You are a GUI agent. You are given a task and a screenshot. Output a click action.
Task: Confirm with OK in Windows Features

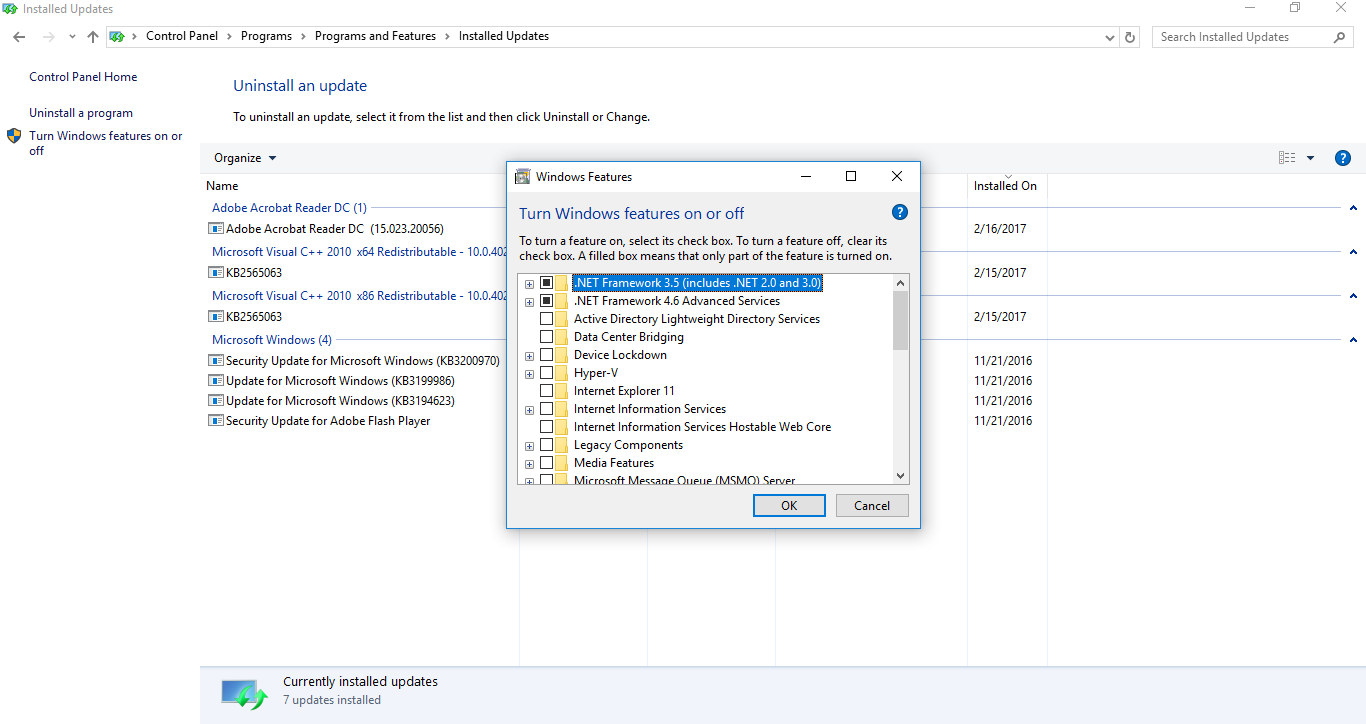(x=789, y=506)
